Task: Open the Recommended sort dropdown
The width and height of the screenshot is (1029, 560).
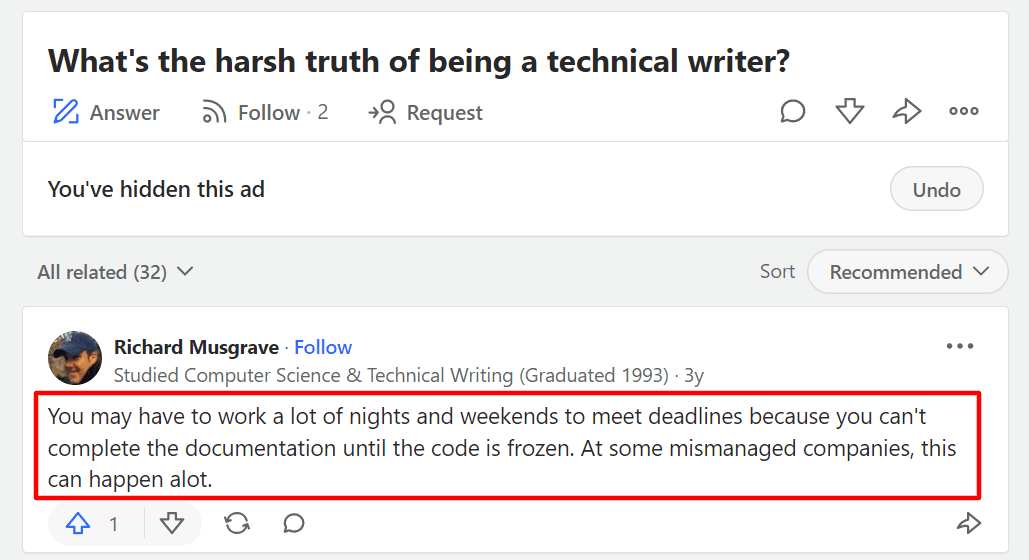Action: pyautogui.click(x=907, y=272)
